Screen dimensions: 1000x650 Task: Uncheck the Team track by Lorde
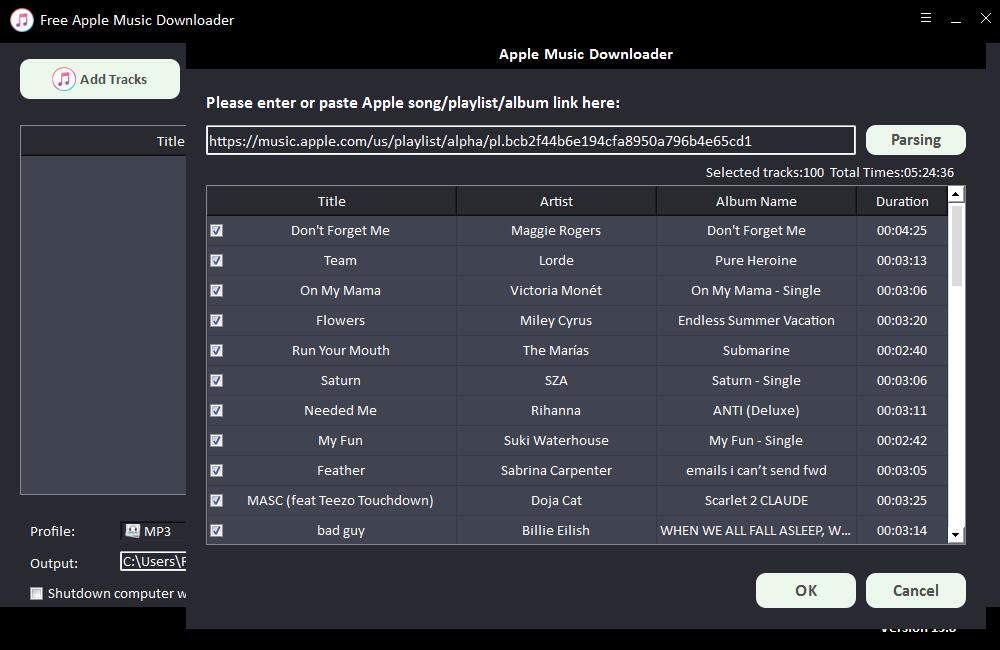[x=217, y=260]
